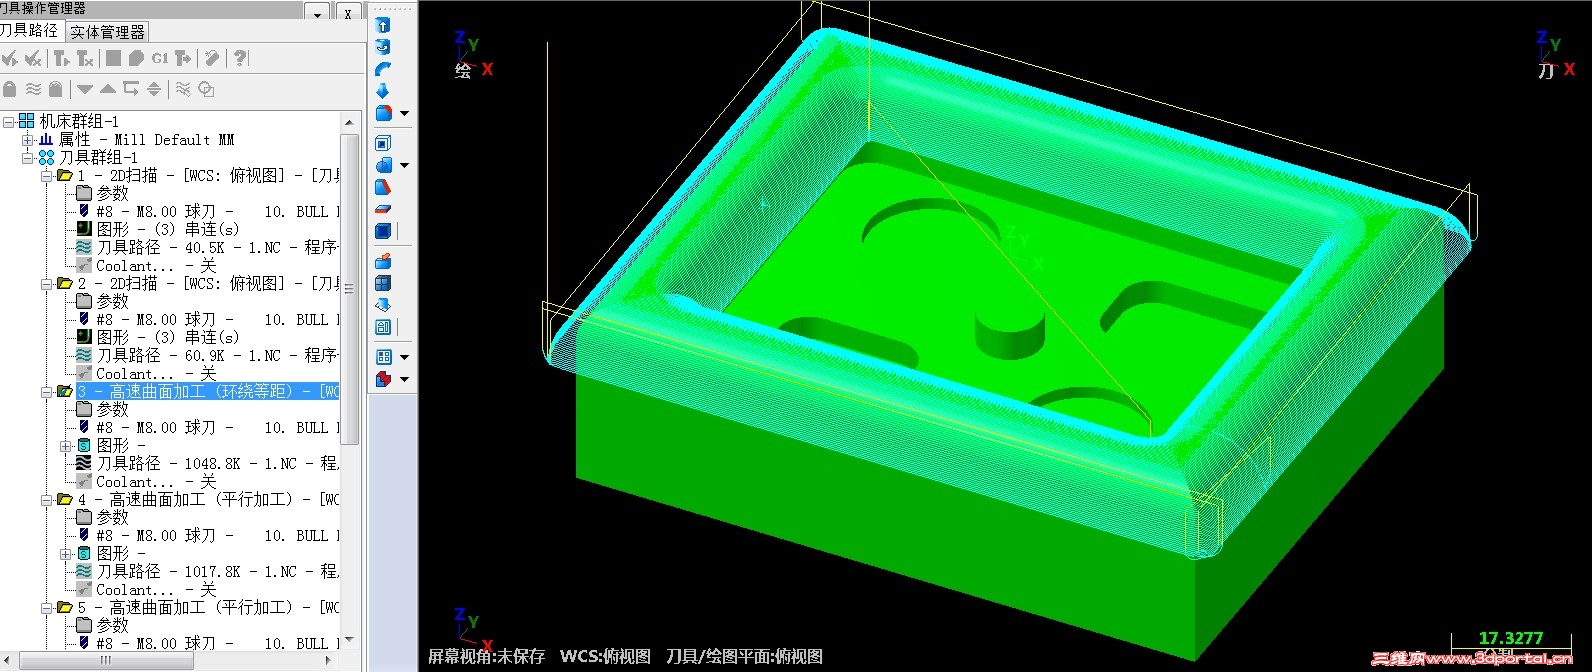Click 刀具/绘图平面:俯视图 status text
Image resolution: width=1592 pixels, height=672 pixels.
pos(744,656)
